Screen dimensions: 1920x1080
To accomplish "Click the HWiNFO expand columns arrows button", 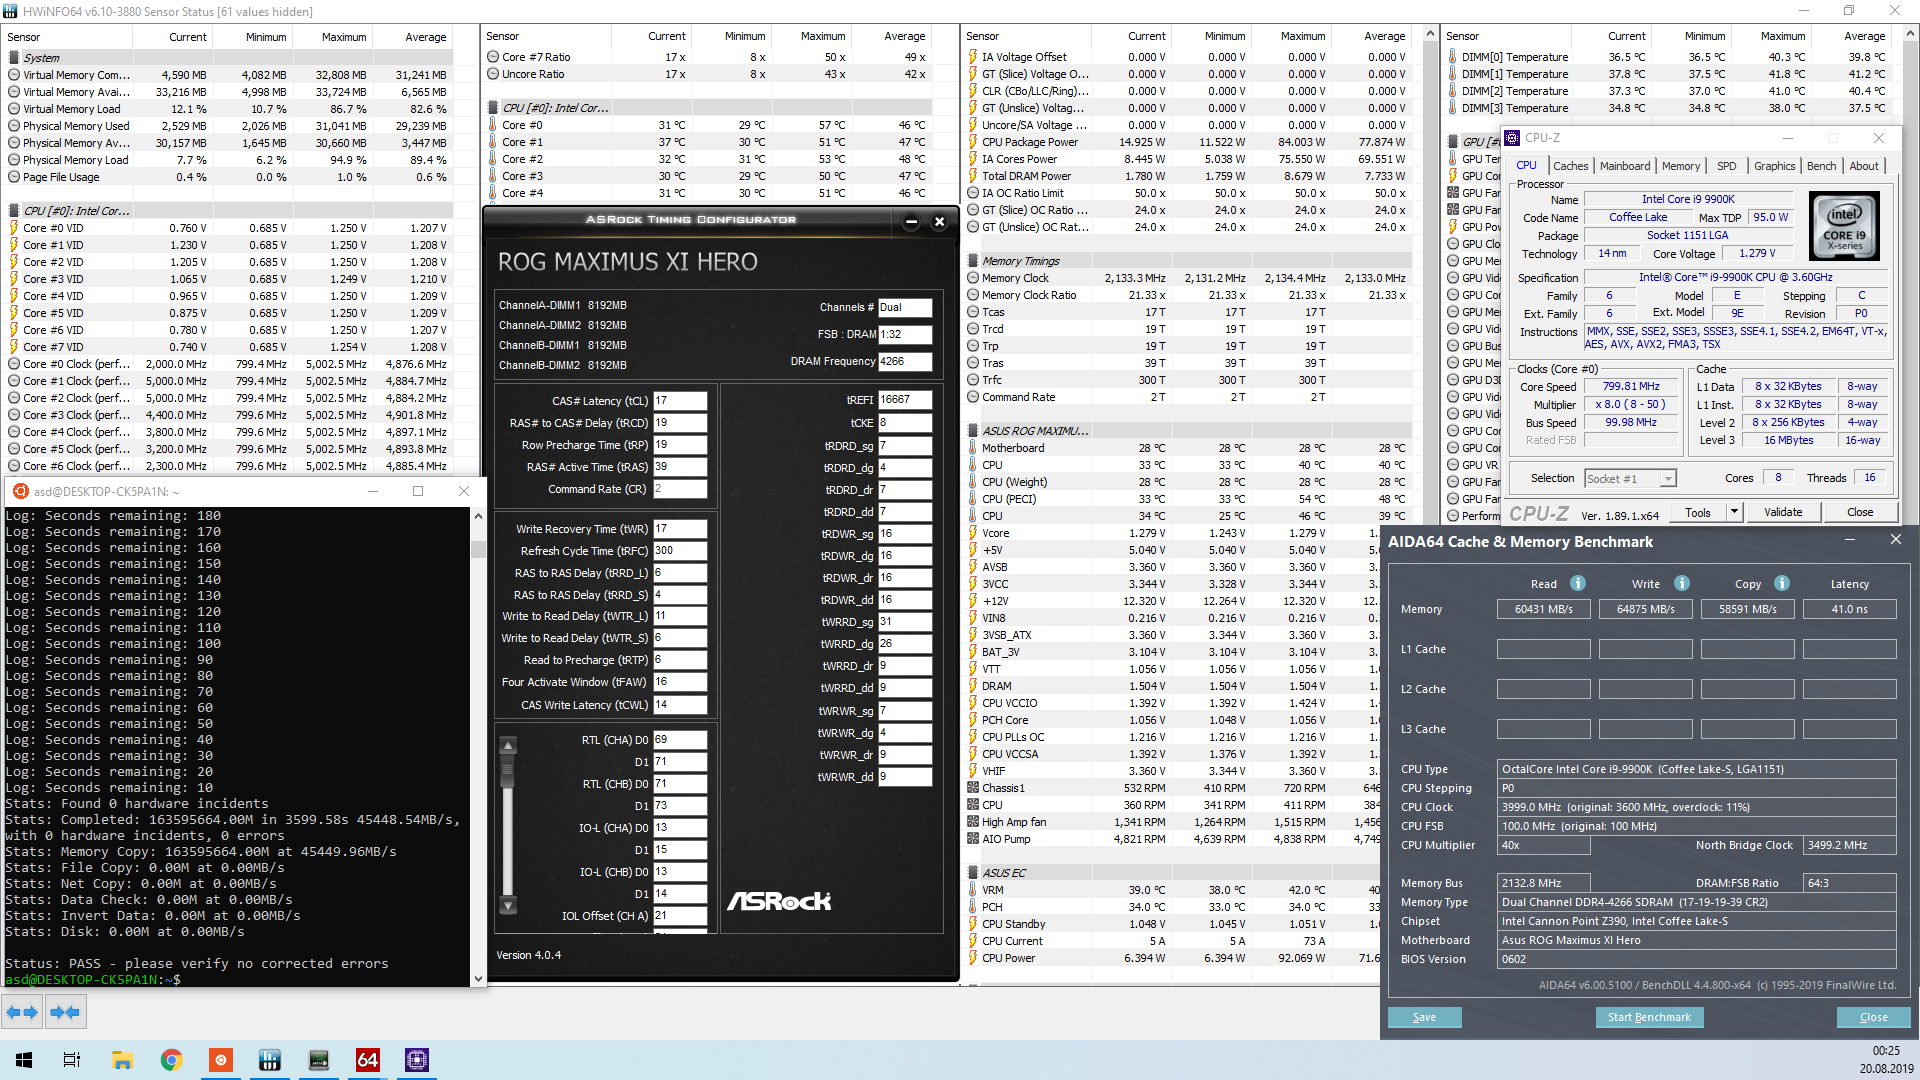I will (22, 1013).
